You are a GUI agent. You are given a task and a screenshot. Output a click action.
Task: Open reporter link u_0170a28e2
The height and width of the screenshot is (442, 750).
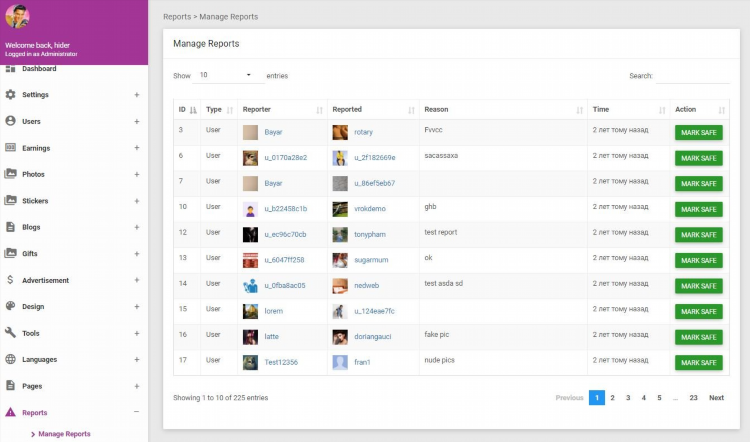click(x=286, y=157)
